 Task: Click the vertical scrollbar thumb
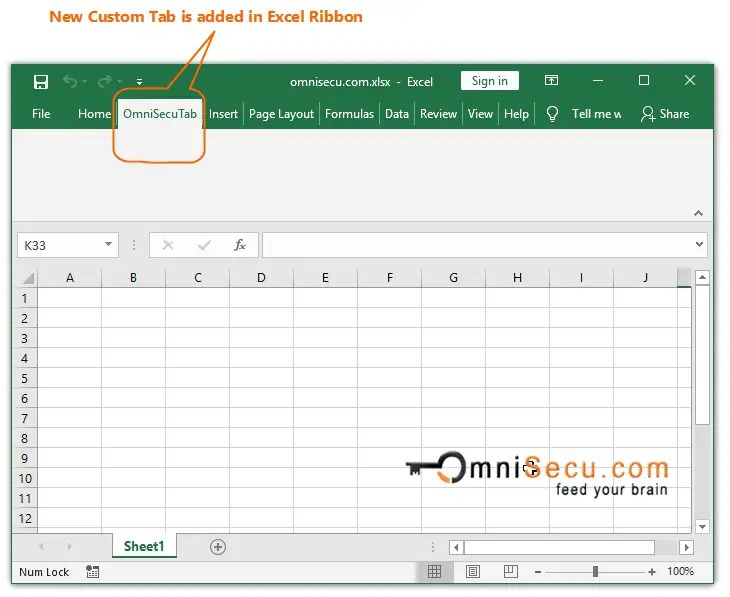point(702,355)
